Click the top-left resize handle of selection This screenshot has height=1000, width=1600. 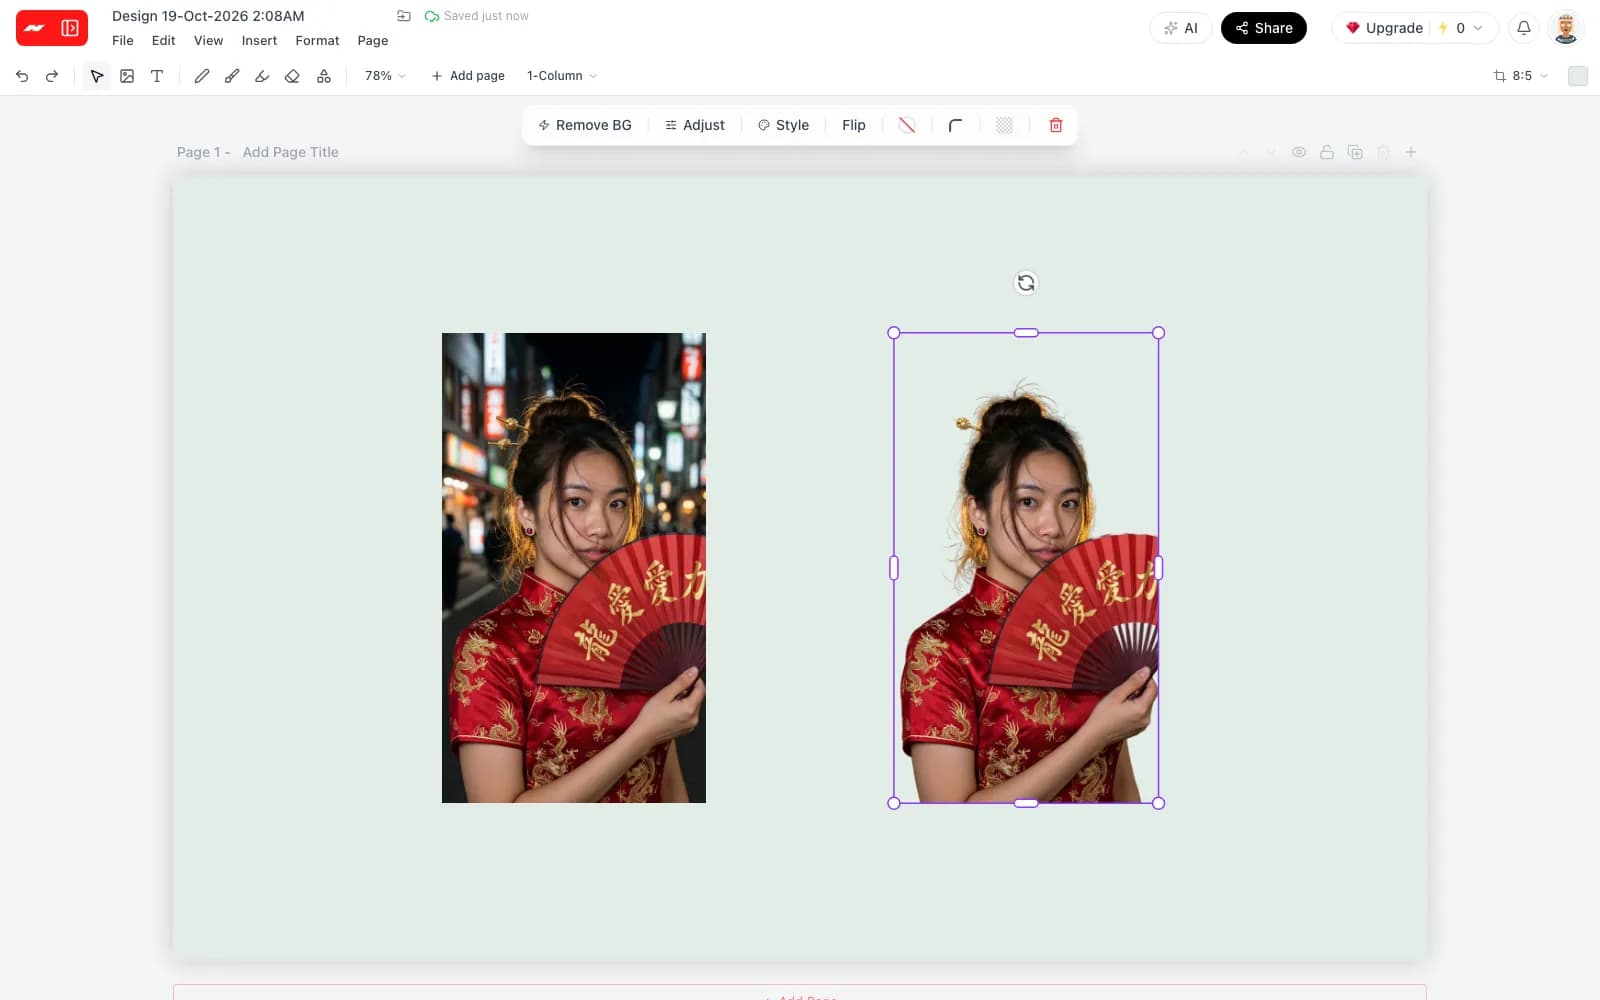point(894,333)
